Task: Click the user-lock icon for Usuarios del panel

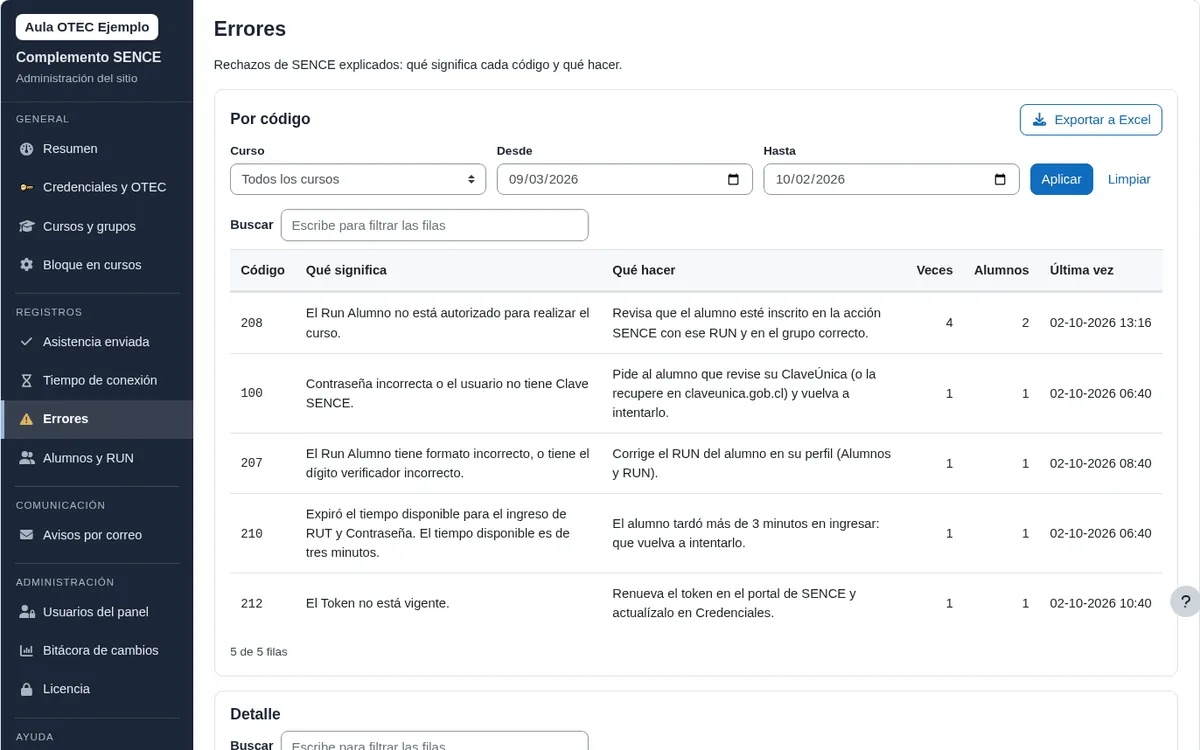Action: pos(27,612)
